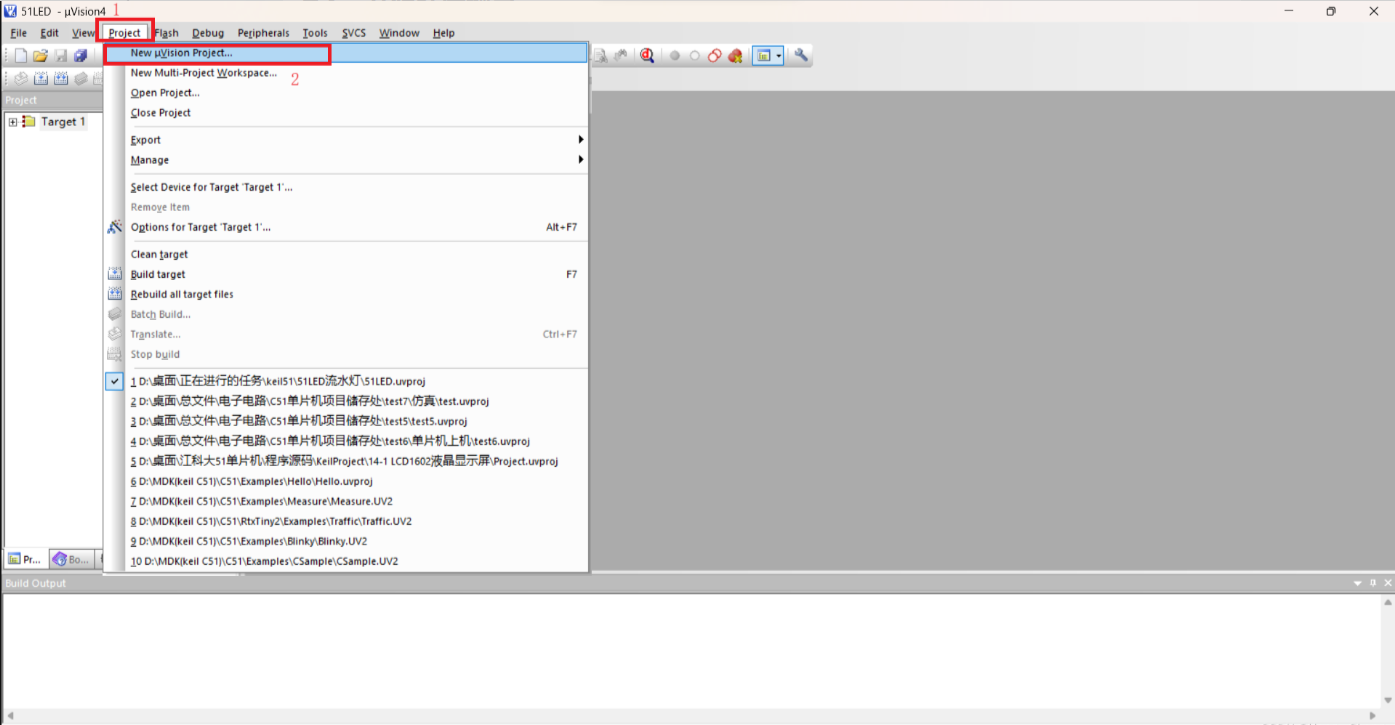
Task: Open the Debug menu
Action: 208,33
